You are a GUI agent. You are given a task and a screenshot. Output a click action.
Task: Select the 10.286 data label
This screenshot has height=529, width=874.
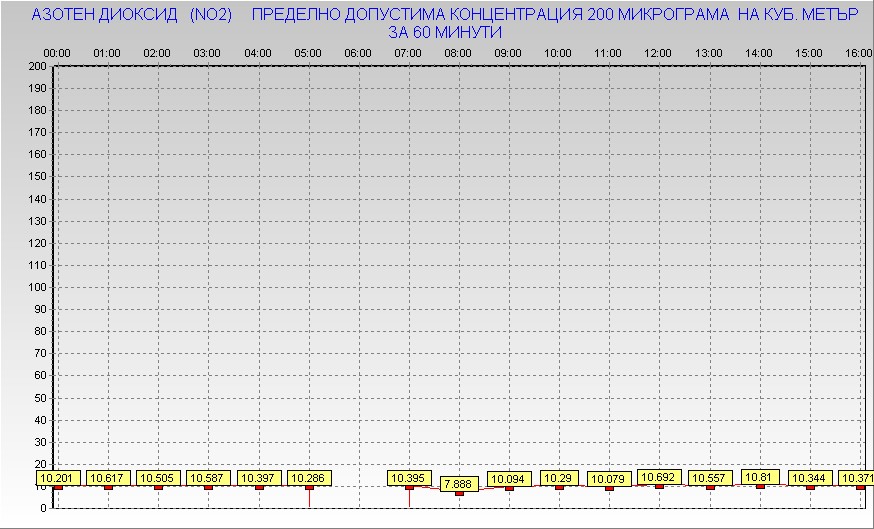click(x=309, y=478)
